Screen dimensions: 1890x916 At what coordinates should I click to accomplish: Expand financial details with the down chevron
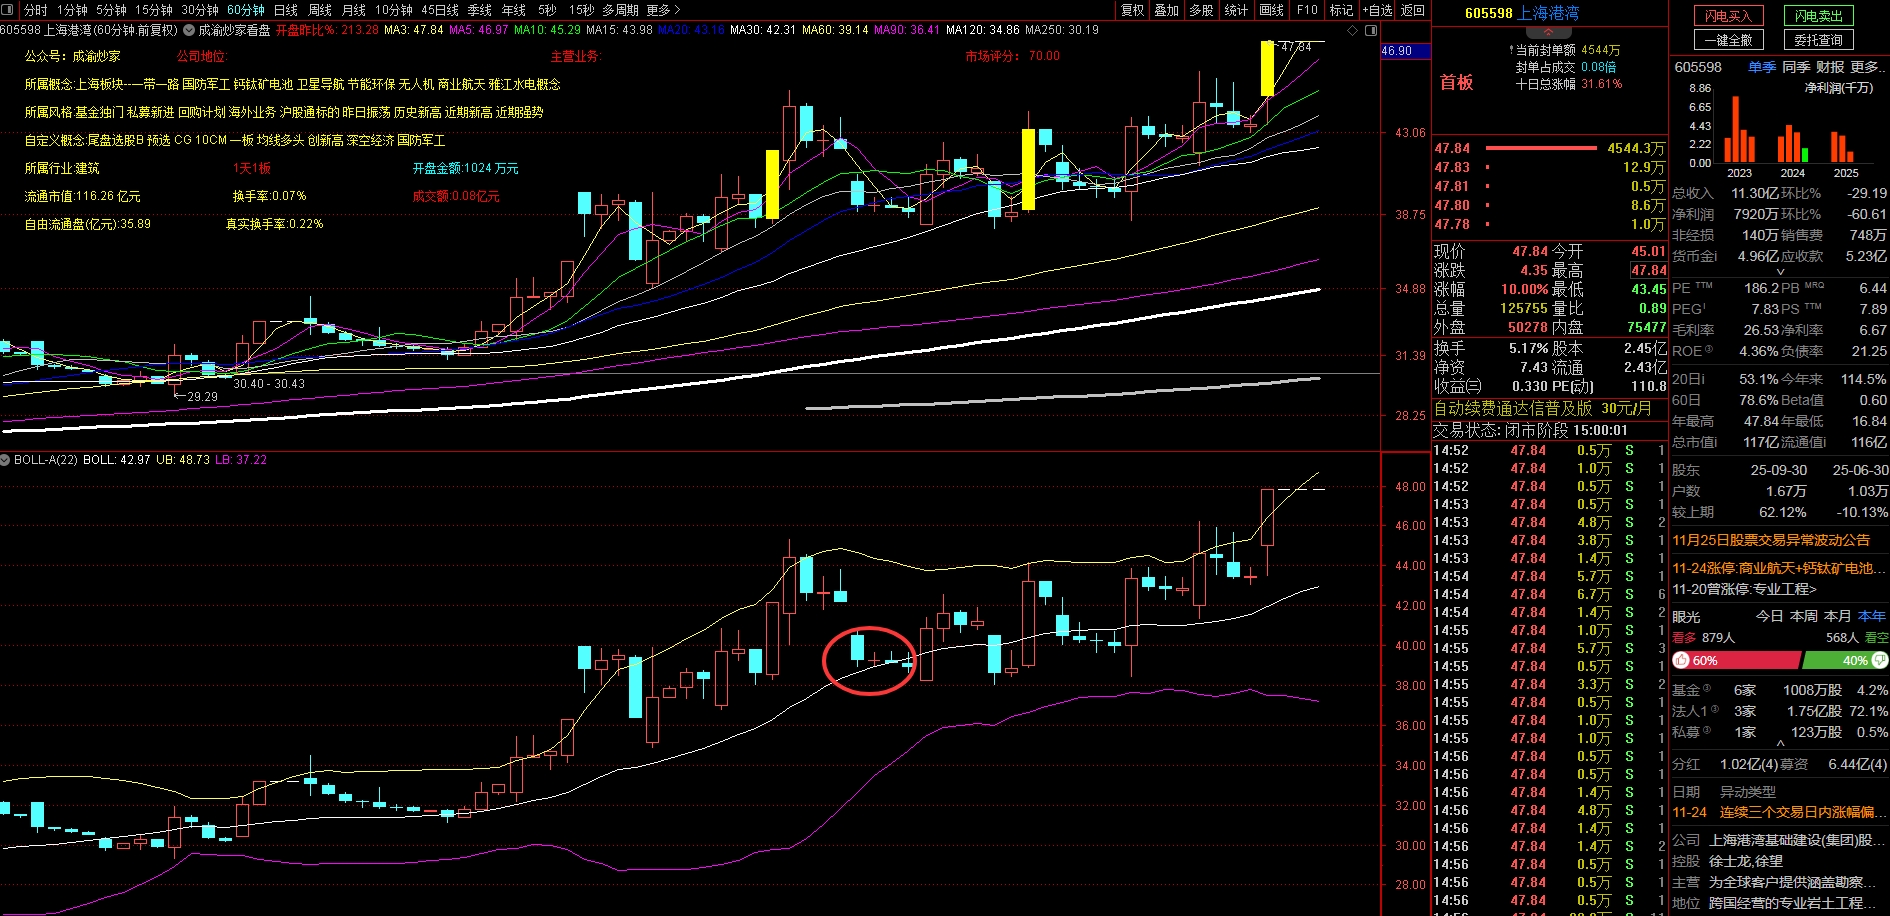[1780, 272]
